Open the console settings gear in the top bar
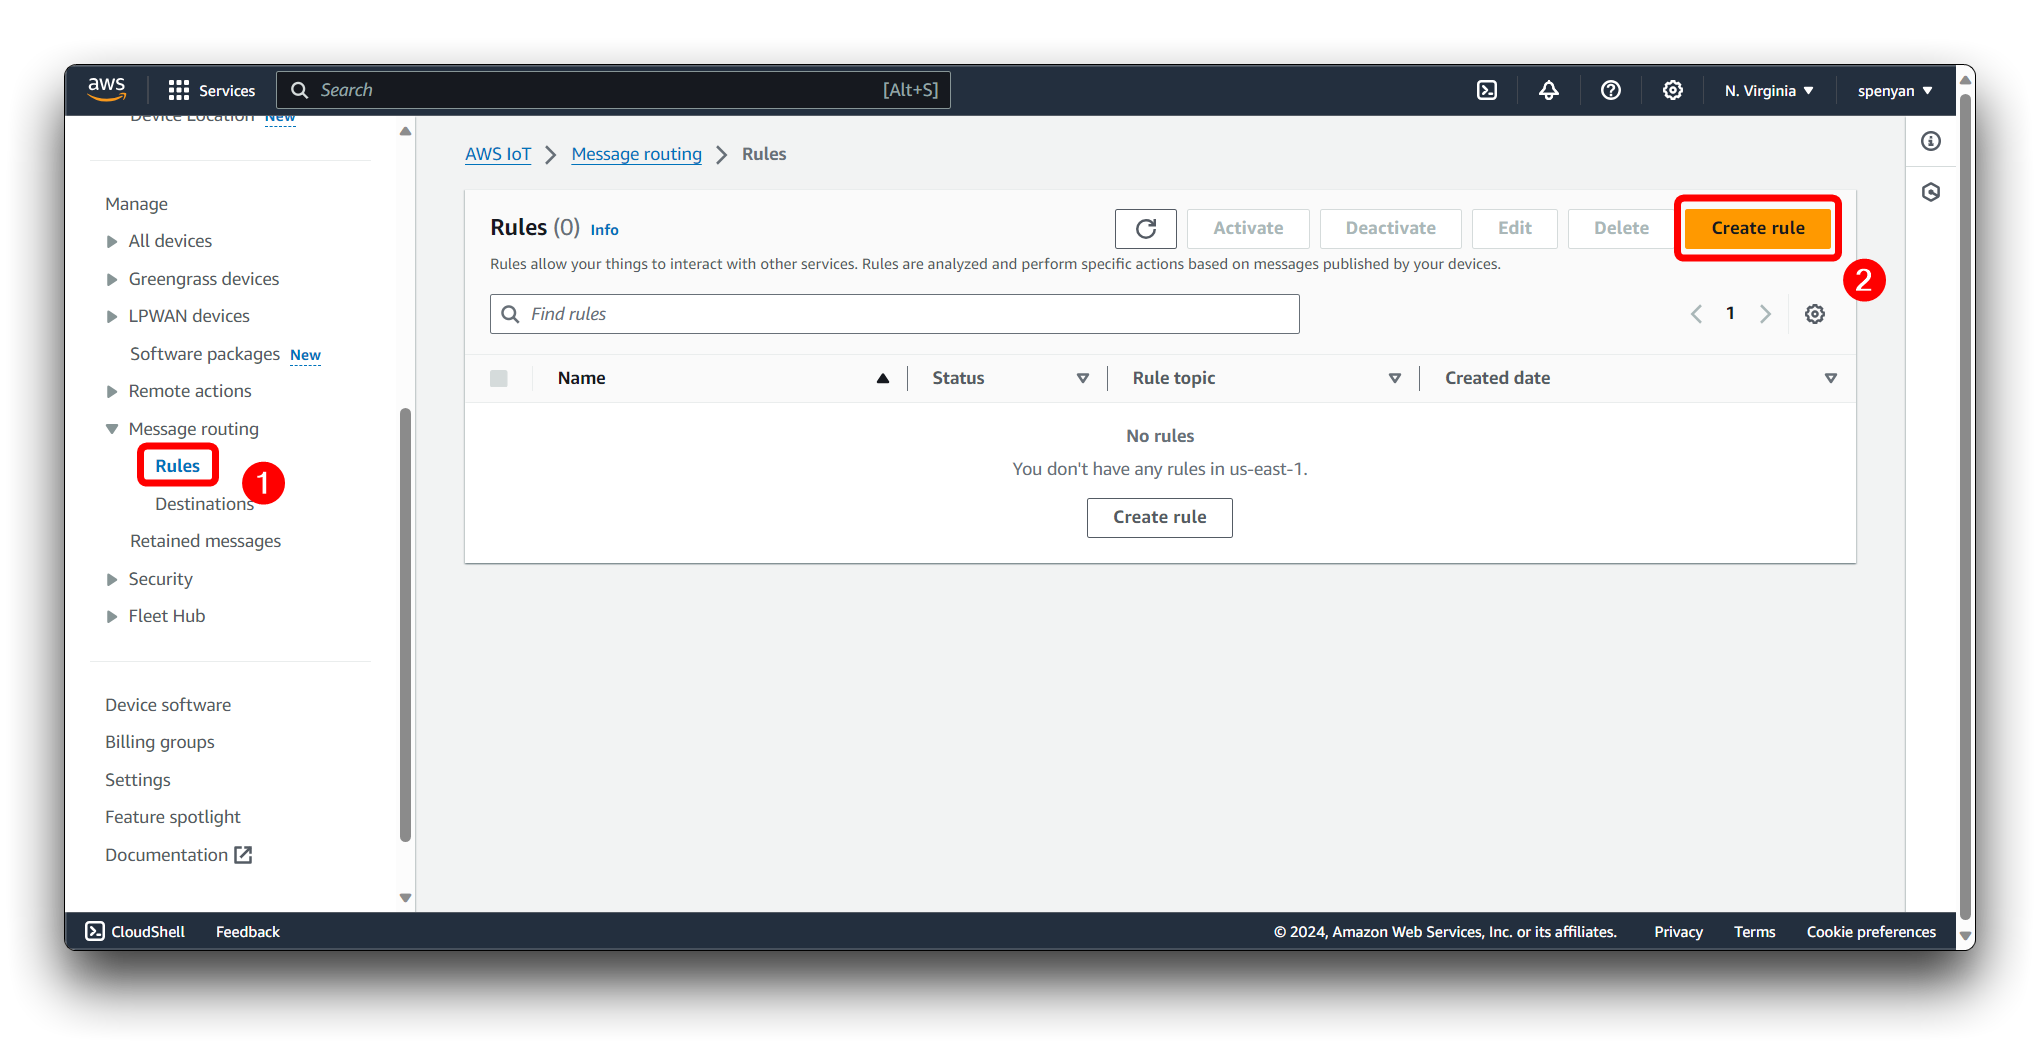2040x1047 pixels. 1672,90
